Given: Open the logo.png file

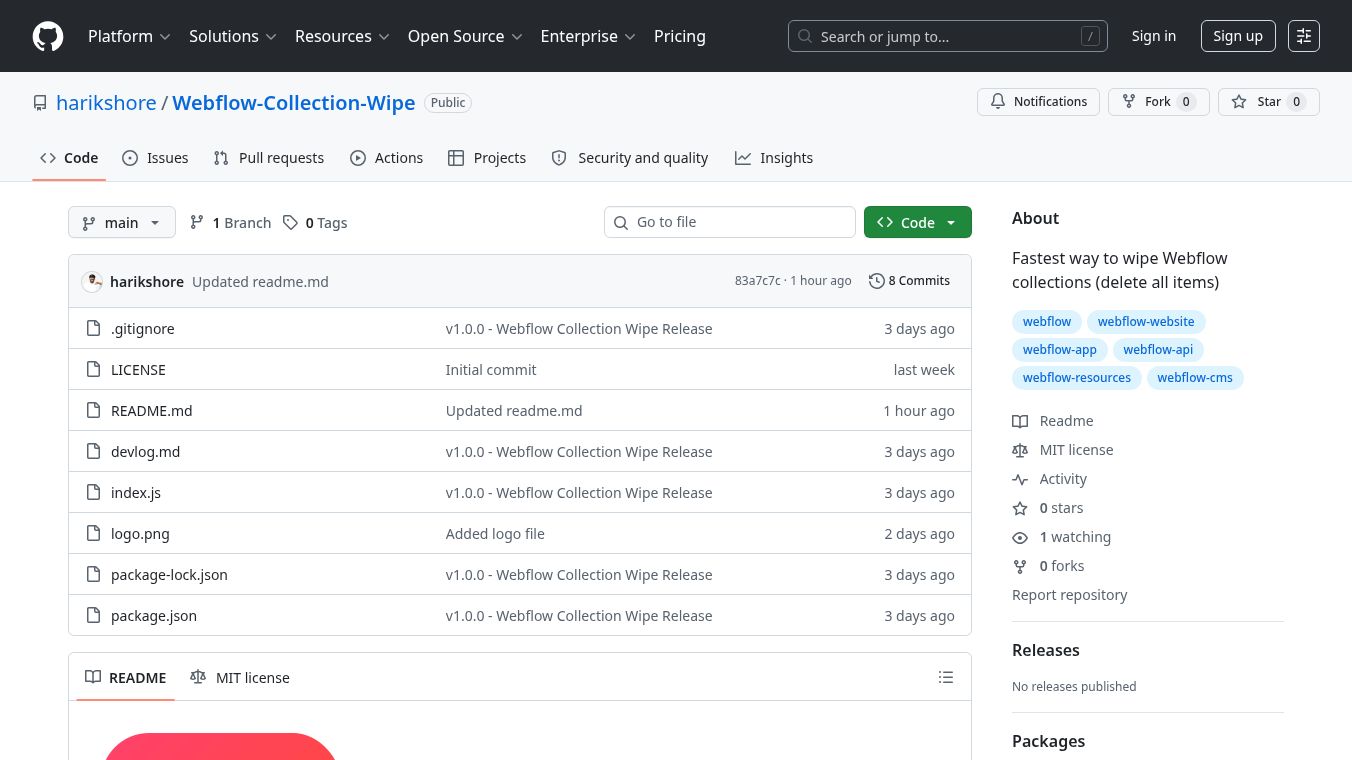Looking at the screenshot, I should point(140,534).
